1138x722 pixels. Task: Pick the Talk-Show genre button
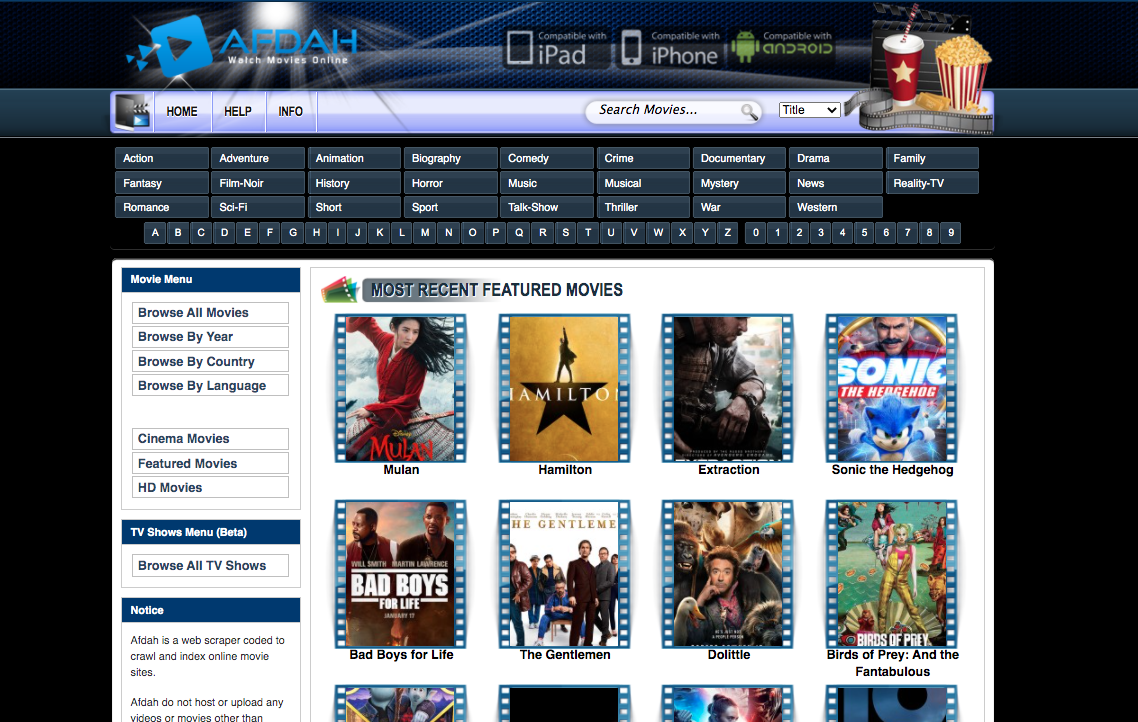coord(547,207)
